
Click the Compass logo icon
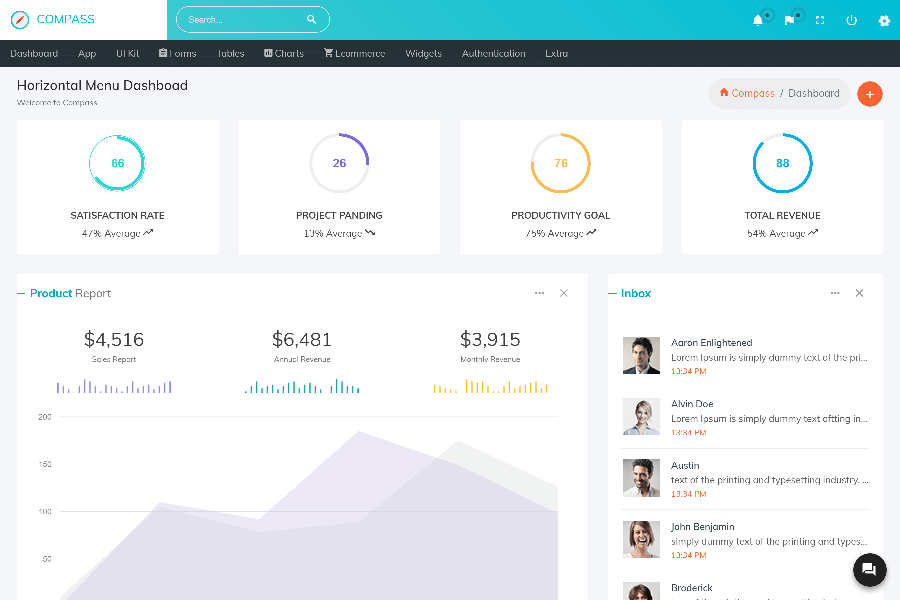click(20, 19)
